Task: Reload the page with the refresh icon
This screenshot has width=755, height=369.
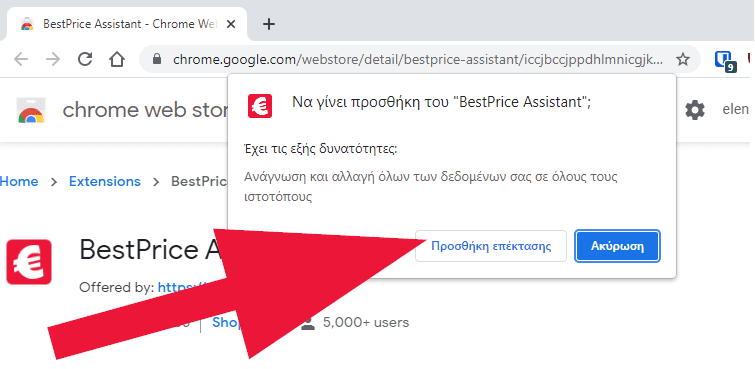Action: point(85,59)
